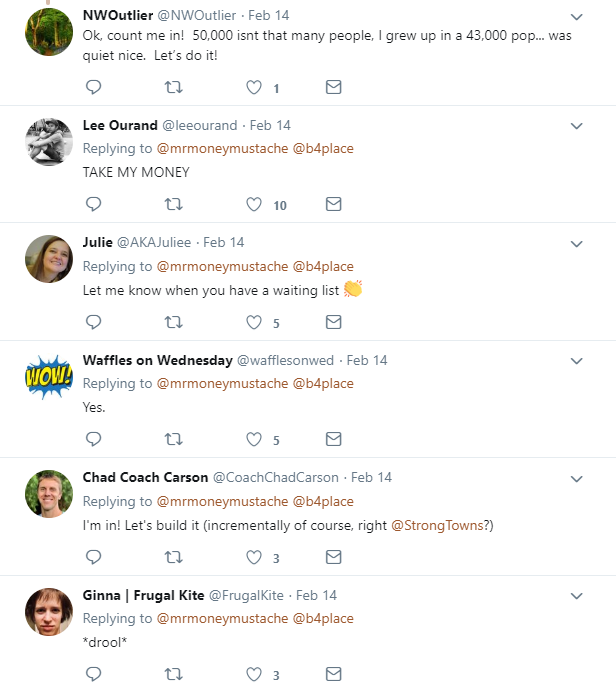616x686 pixels.
Task: Message Waffles on Wednesday's tweet via envelope icon
Action: [x=334, y=439]
